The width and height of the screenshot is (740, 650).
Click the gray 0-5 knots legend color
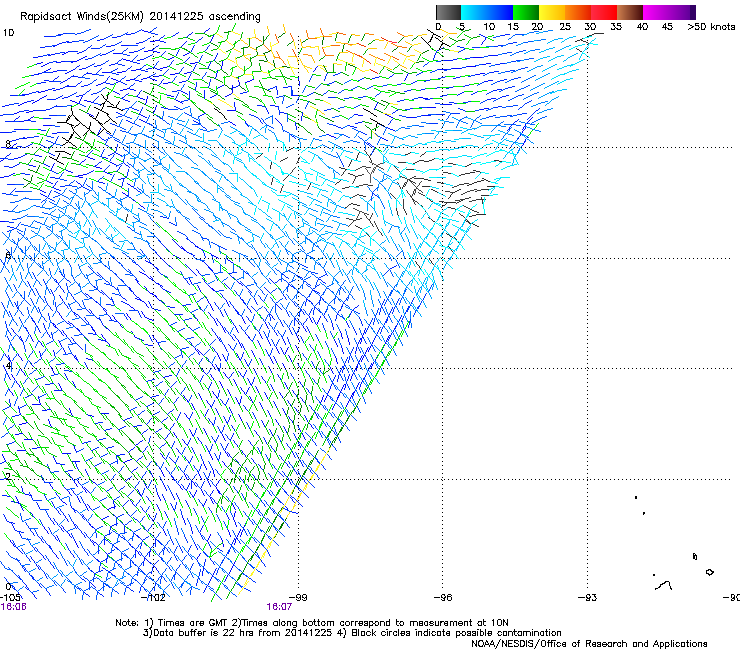pyautogui.click(x=448, y=12)
